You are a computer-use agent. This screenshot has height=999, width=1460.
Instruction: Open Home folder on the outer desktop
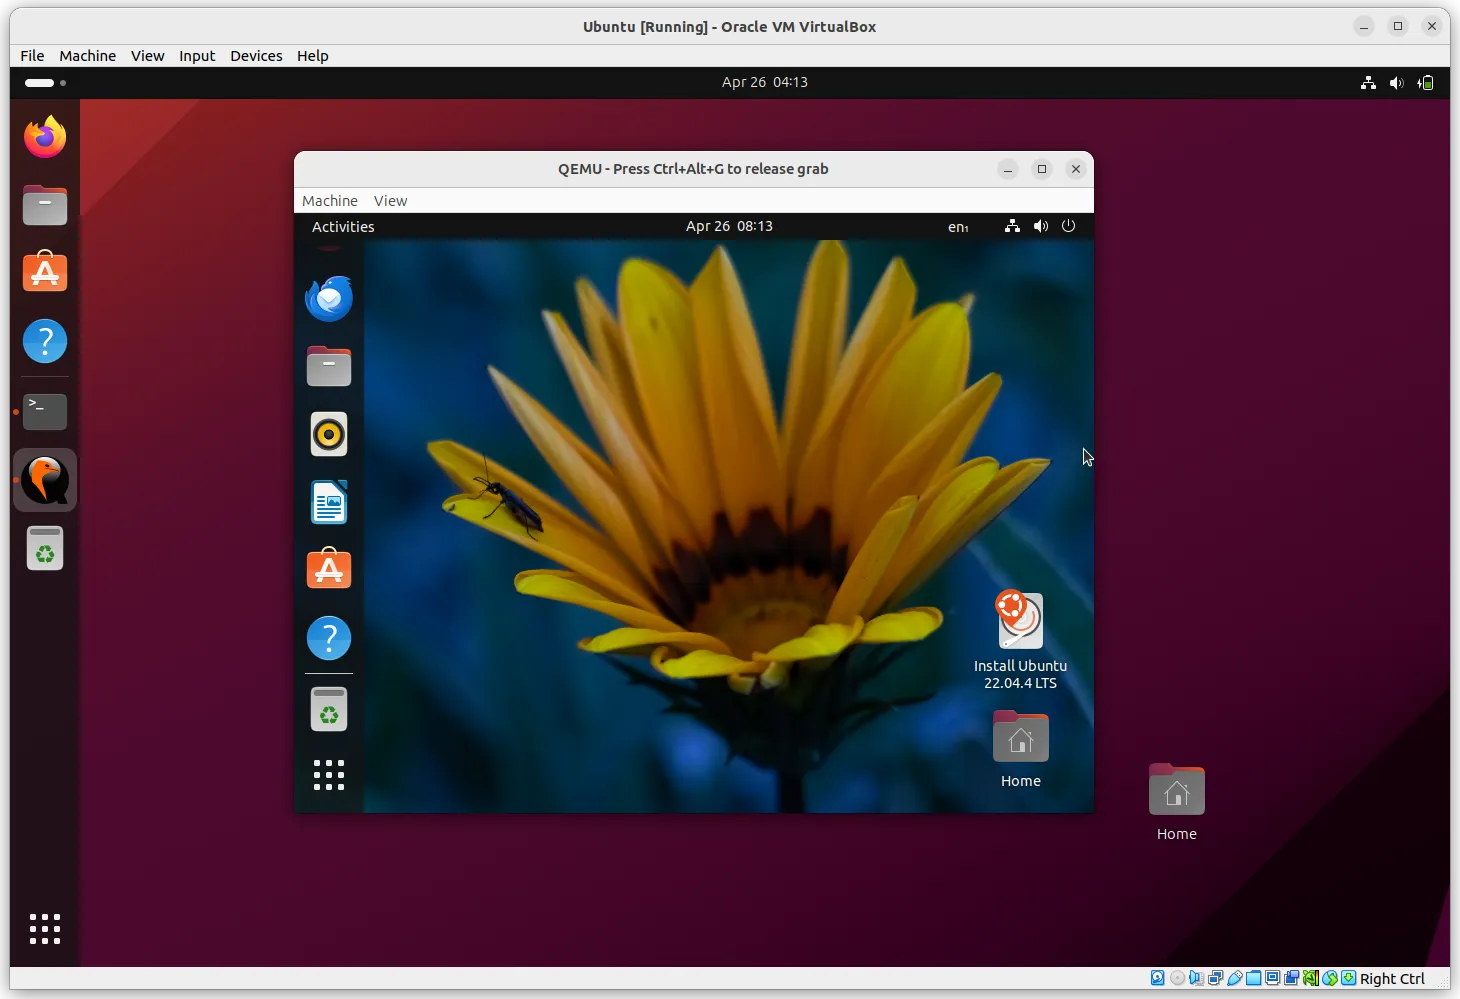coord(1177,802)
